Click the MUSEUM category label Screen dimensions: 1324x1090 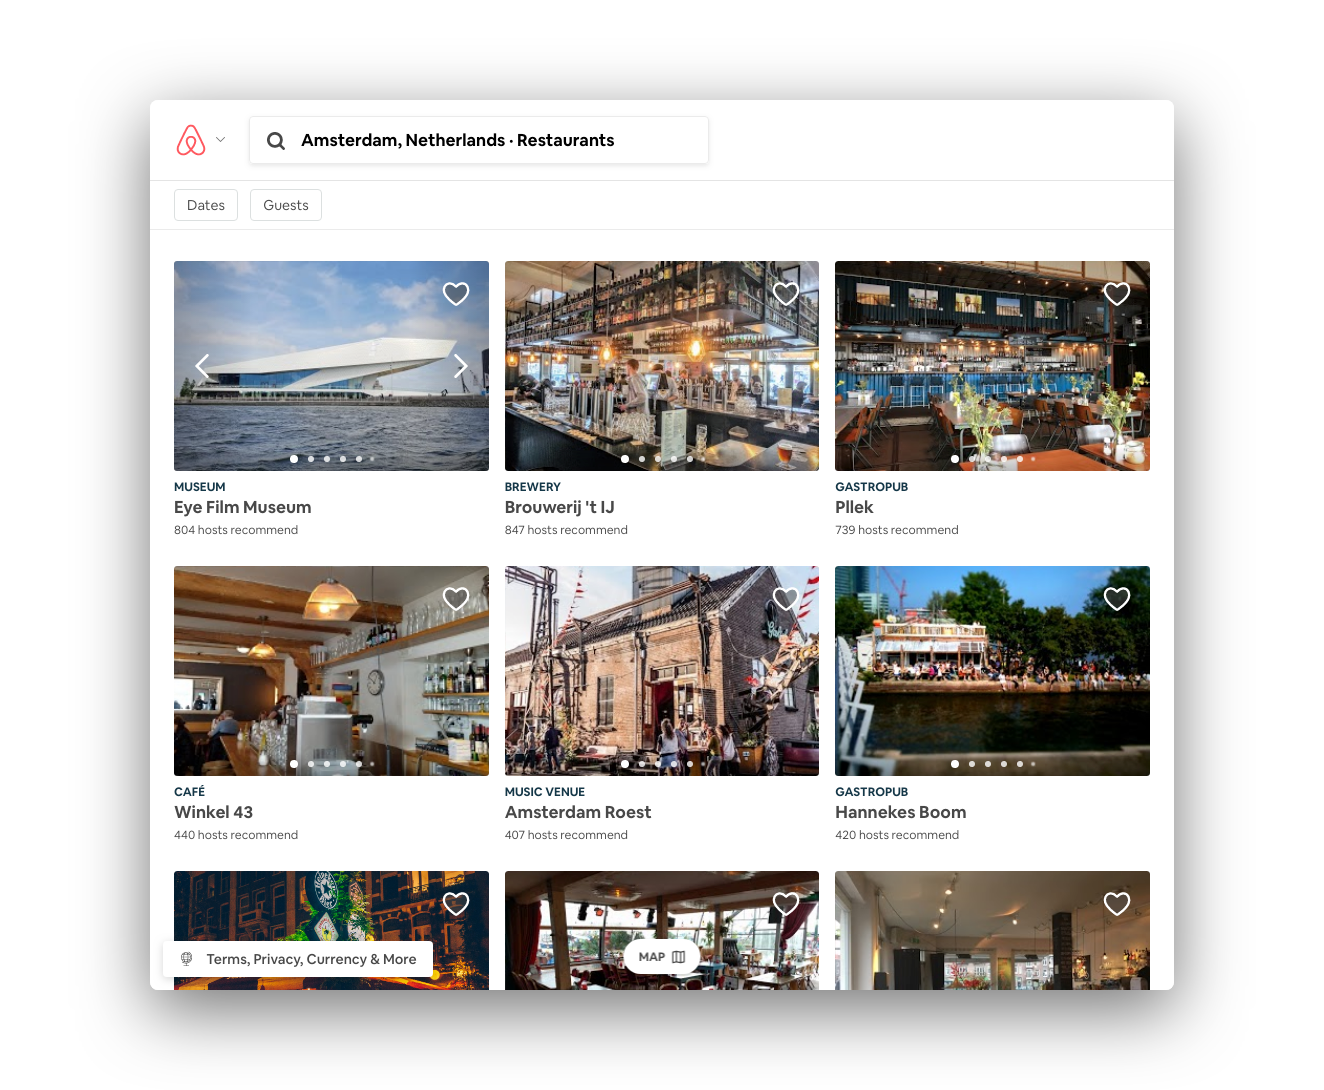click(200, 487)
